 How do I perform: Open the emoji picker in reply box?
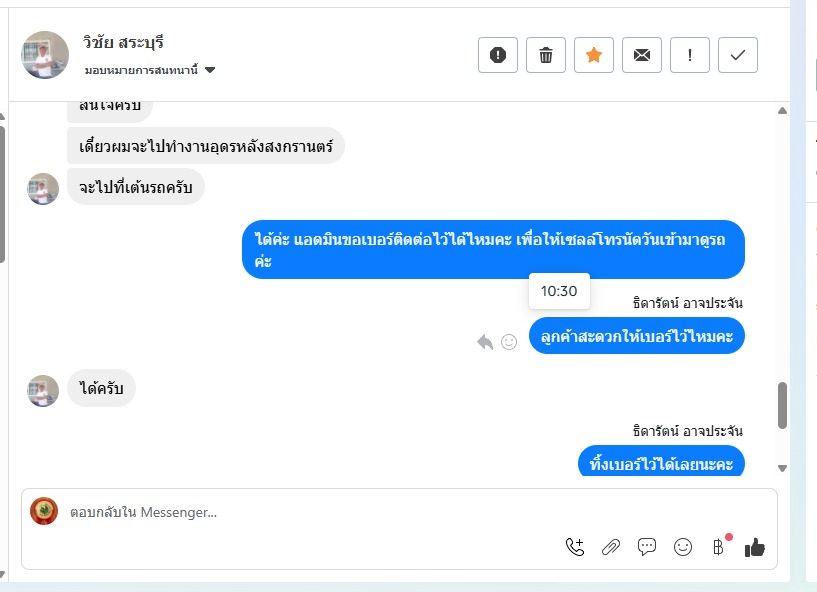coord(683,547)
